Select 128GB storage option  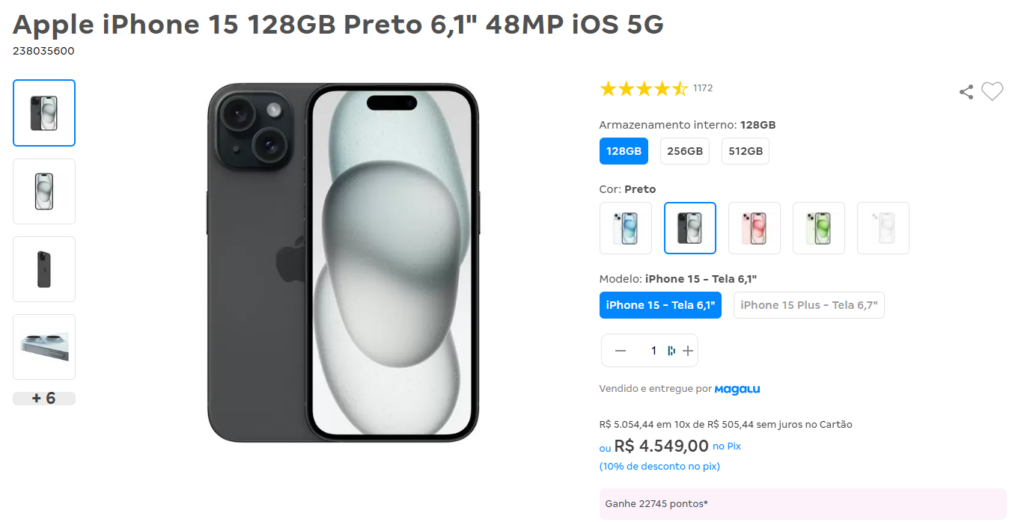pos(623,151)
